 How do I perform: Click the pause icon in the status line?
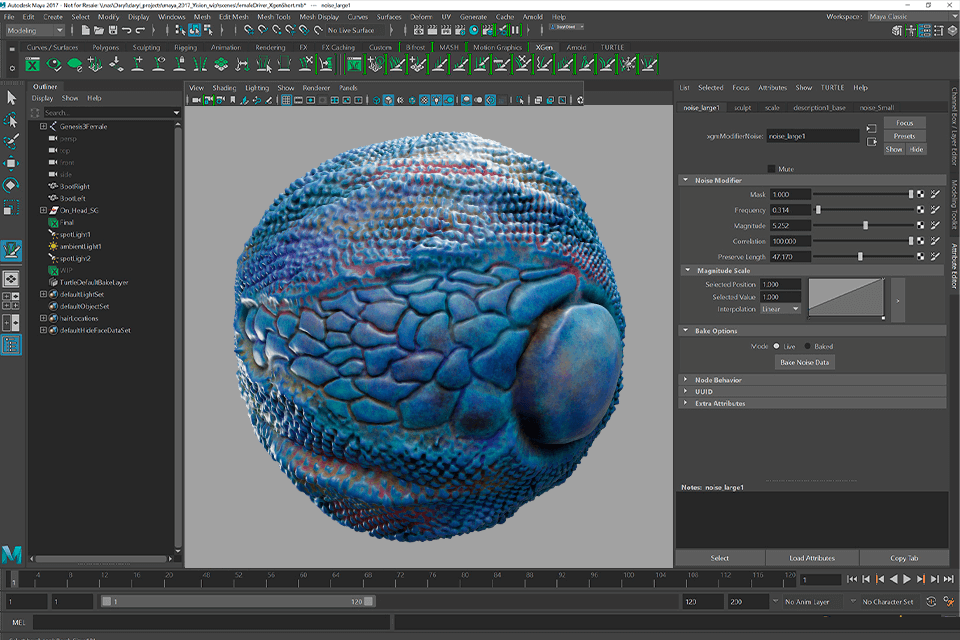516,30
